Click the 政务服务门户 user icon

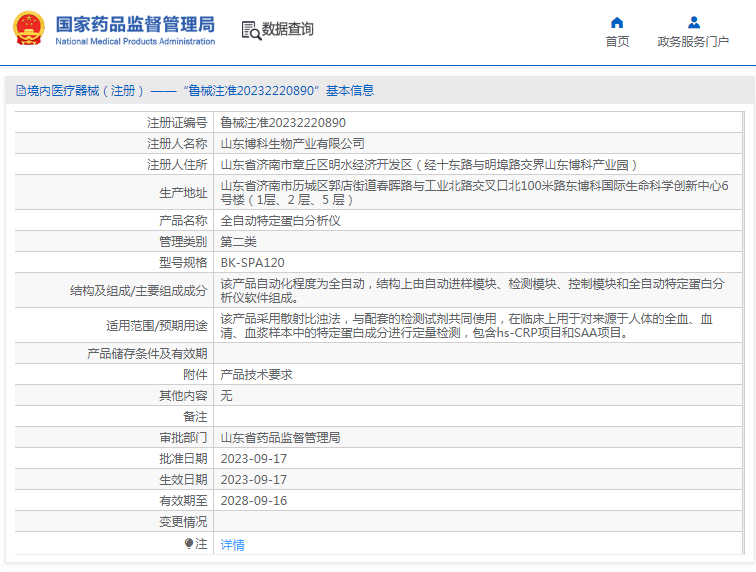(x=694, y=23)
